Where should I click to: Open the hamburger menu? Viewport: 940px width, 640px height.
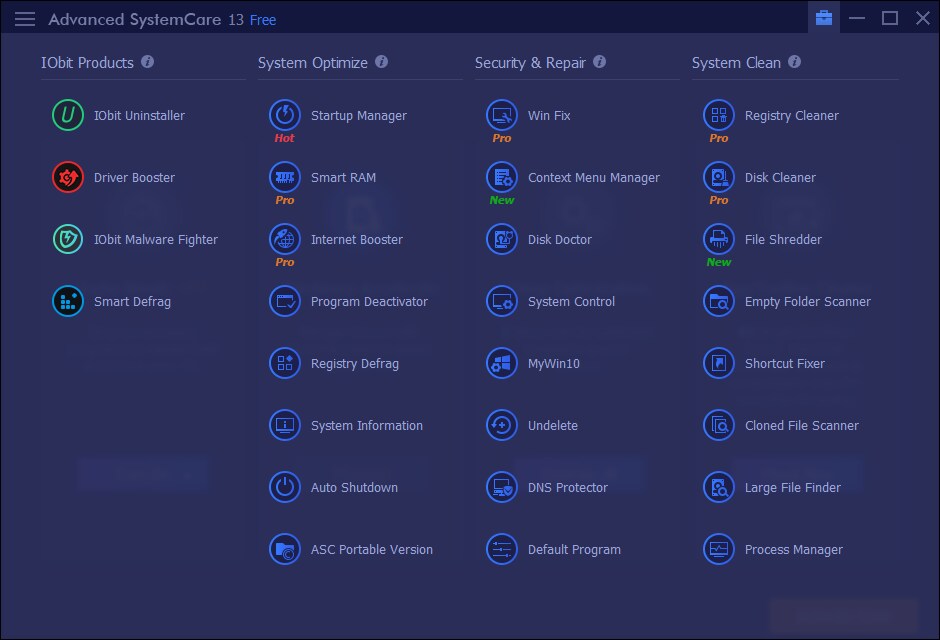(x=25, y=19)
